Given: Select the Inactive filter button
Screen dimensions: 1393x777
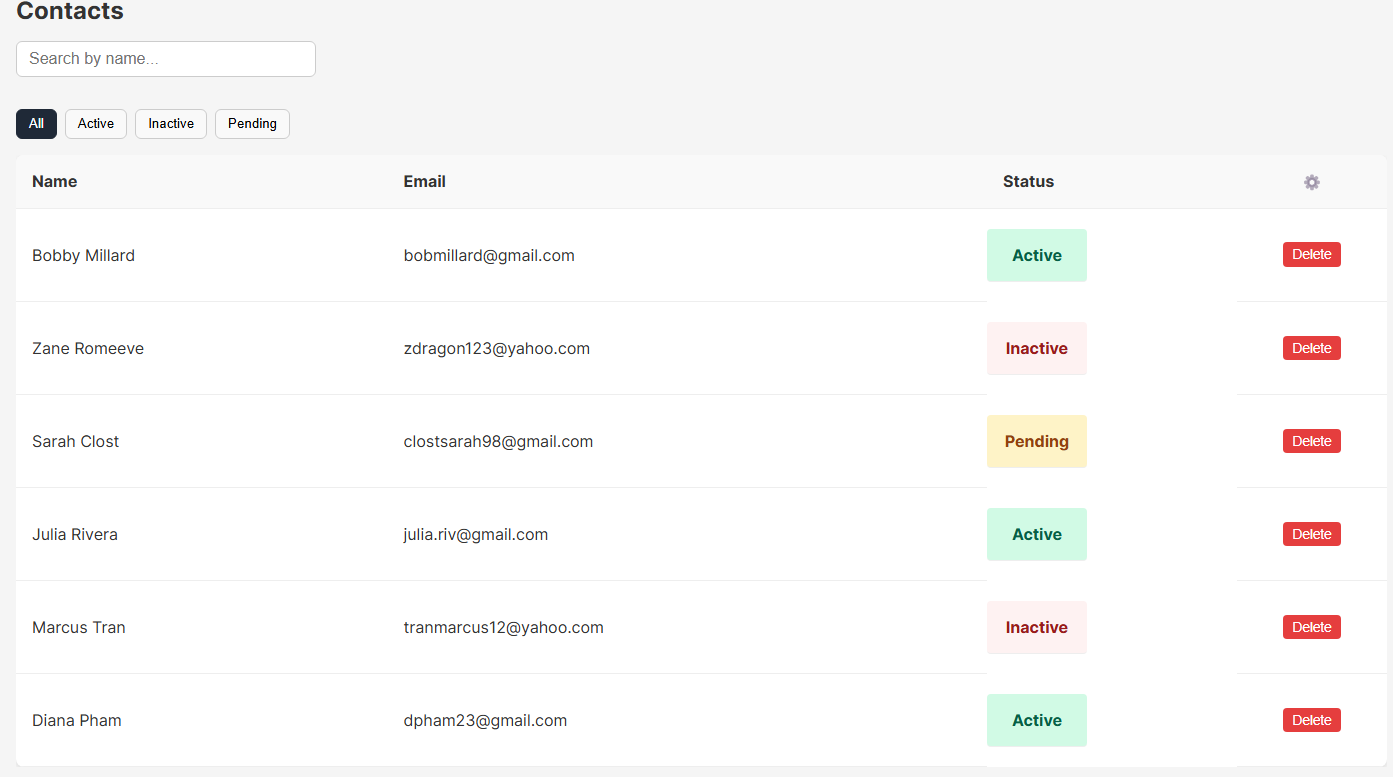Looking at the screenshot, I should [171, 124].
